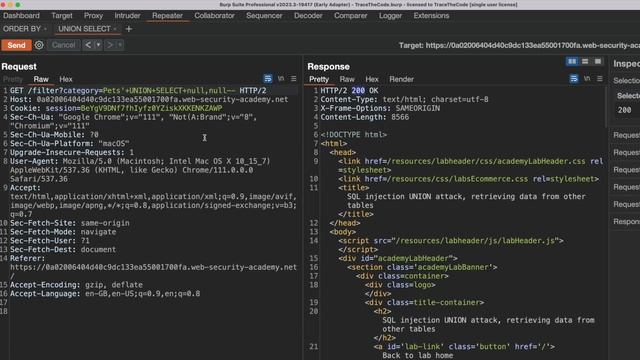
Task: Select top-bottom request/response layout
Action: [585, 61]
